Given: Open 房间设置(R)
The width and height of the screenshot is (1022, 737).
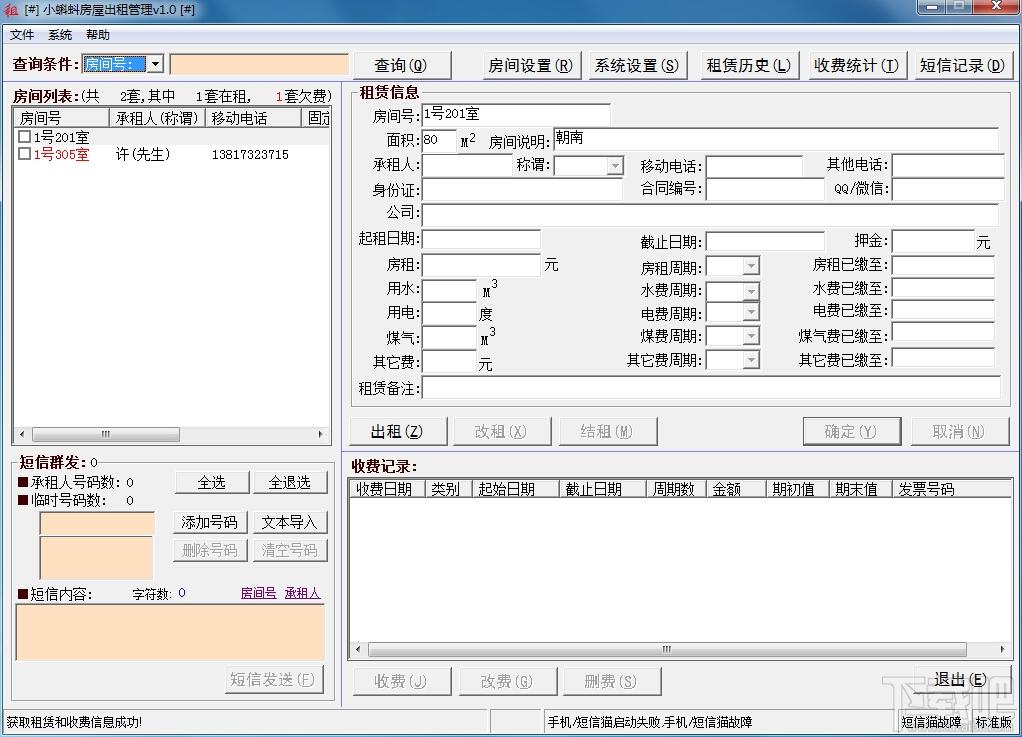Looking at the screenshot, I should [x=530, y=65].
